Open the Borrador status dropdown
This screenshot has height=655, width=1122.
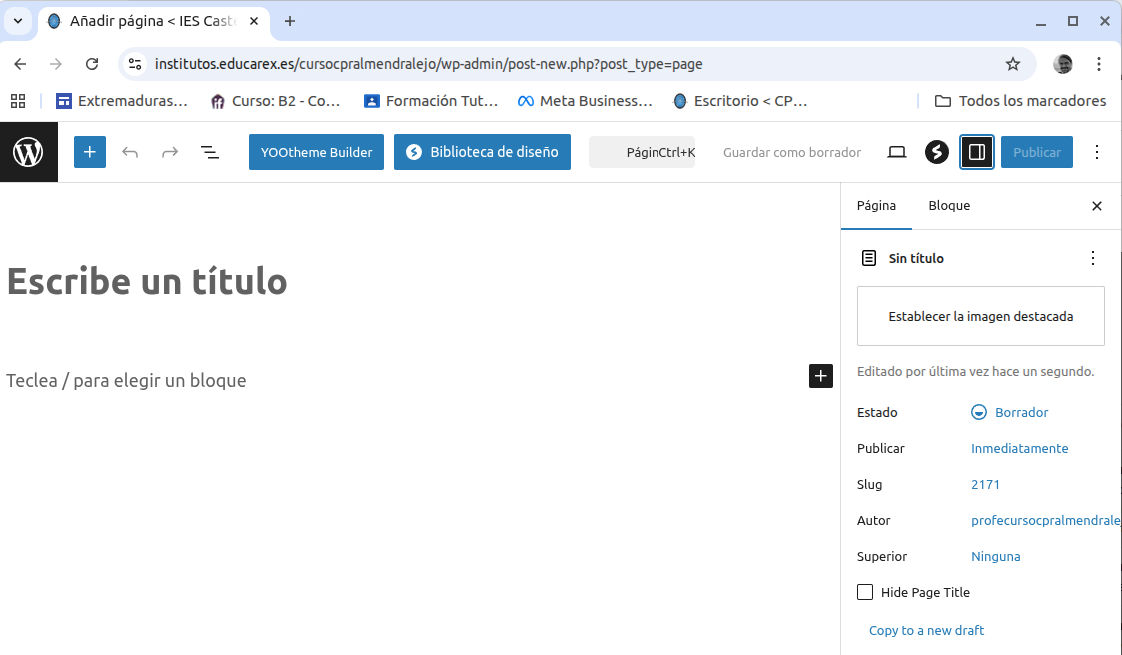coord(1010,412)
